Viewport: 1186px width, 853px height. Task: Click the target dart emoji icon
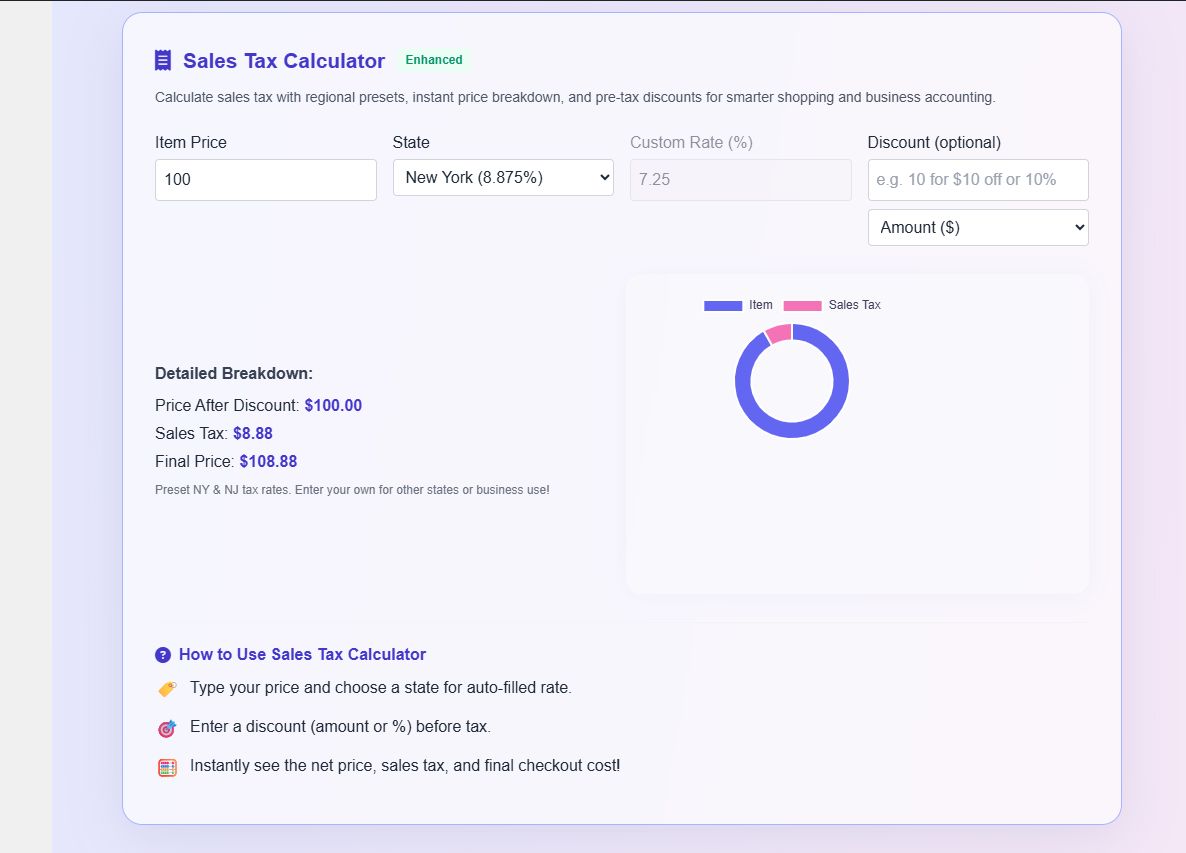point(167,728)
